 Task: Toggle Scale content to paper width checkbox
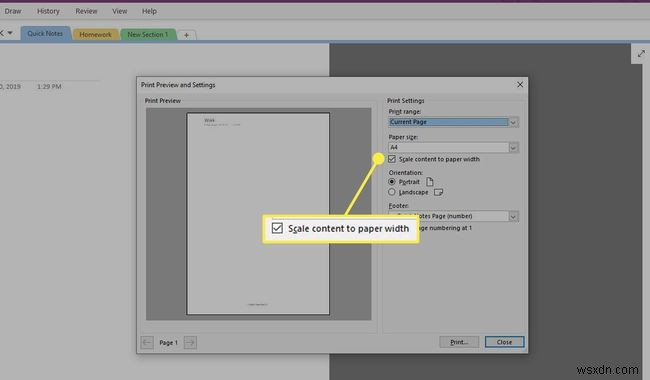(x=392, y=159)
